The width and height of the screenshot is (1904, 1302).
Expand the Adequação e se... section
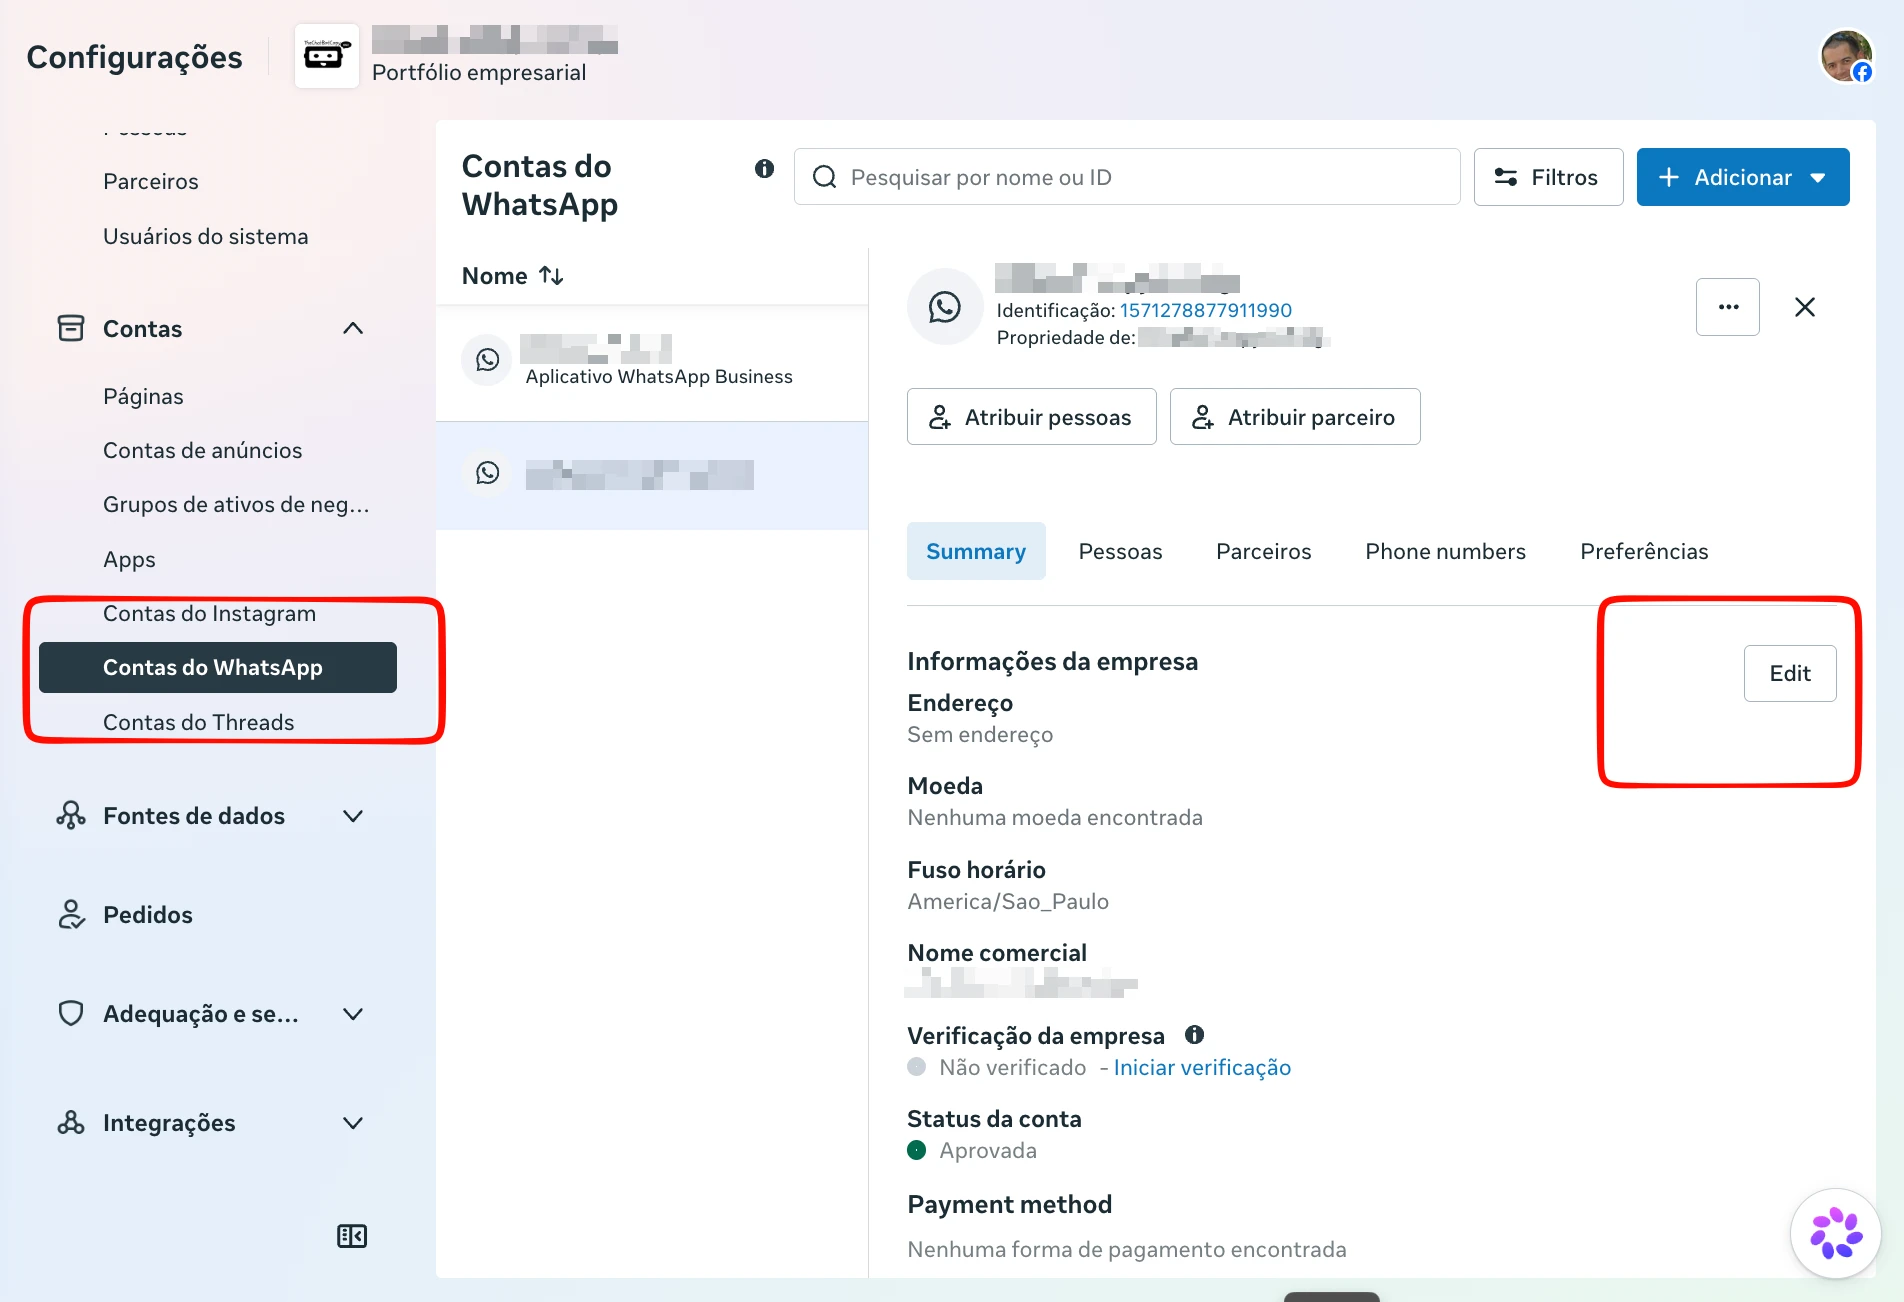(353, 1014)
